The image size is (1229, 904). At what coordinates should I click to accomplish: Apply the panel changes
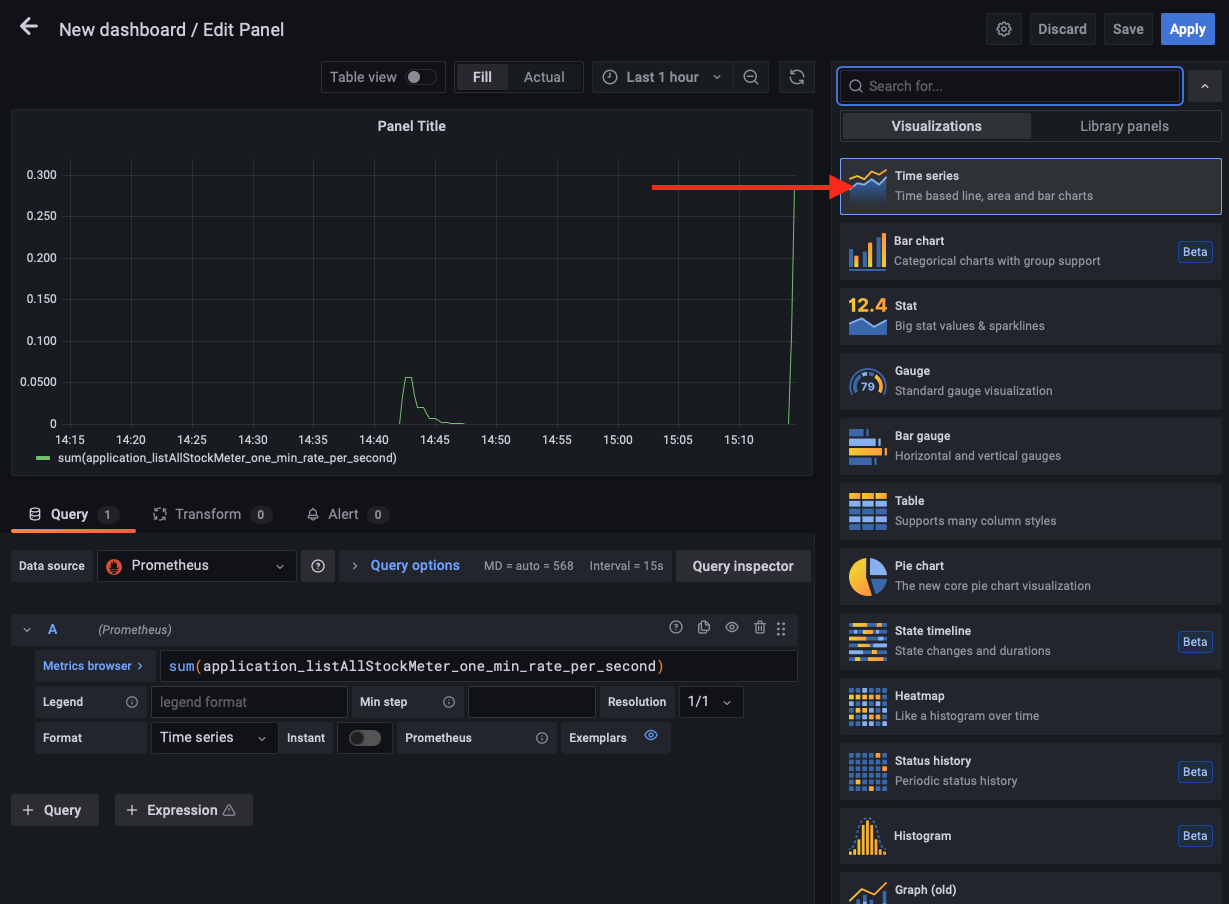click(1187, 29)
